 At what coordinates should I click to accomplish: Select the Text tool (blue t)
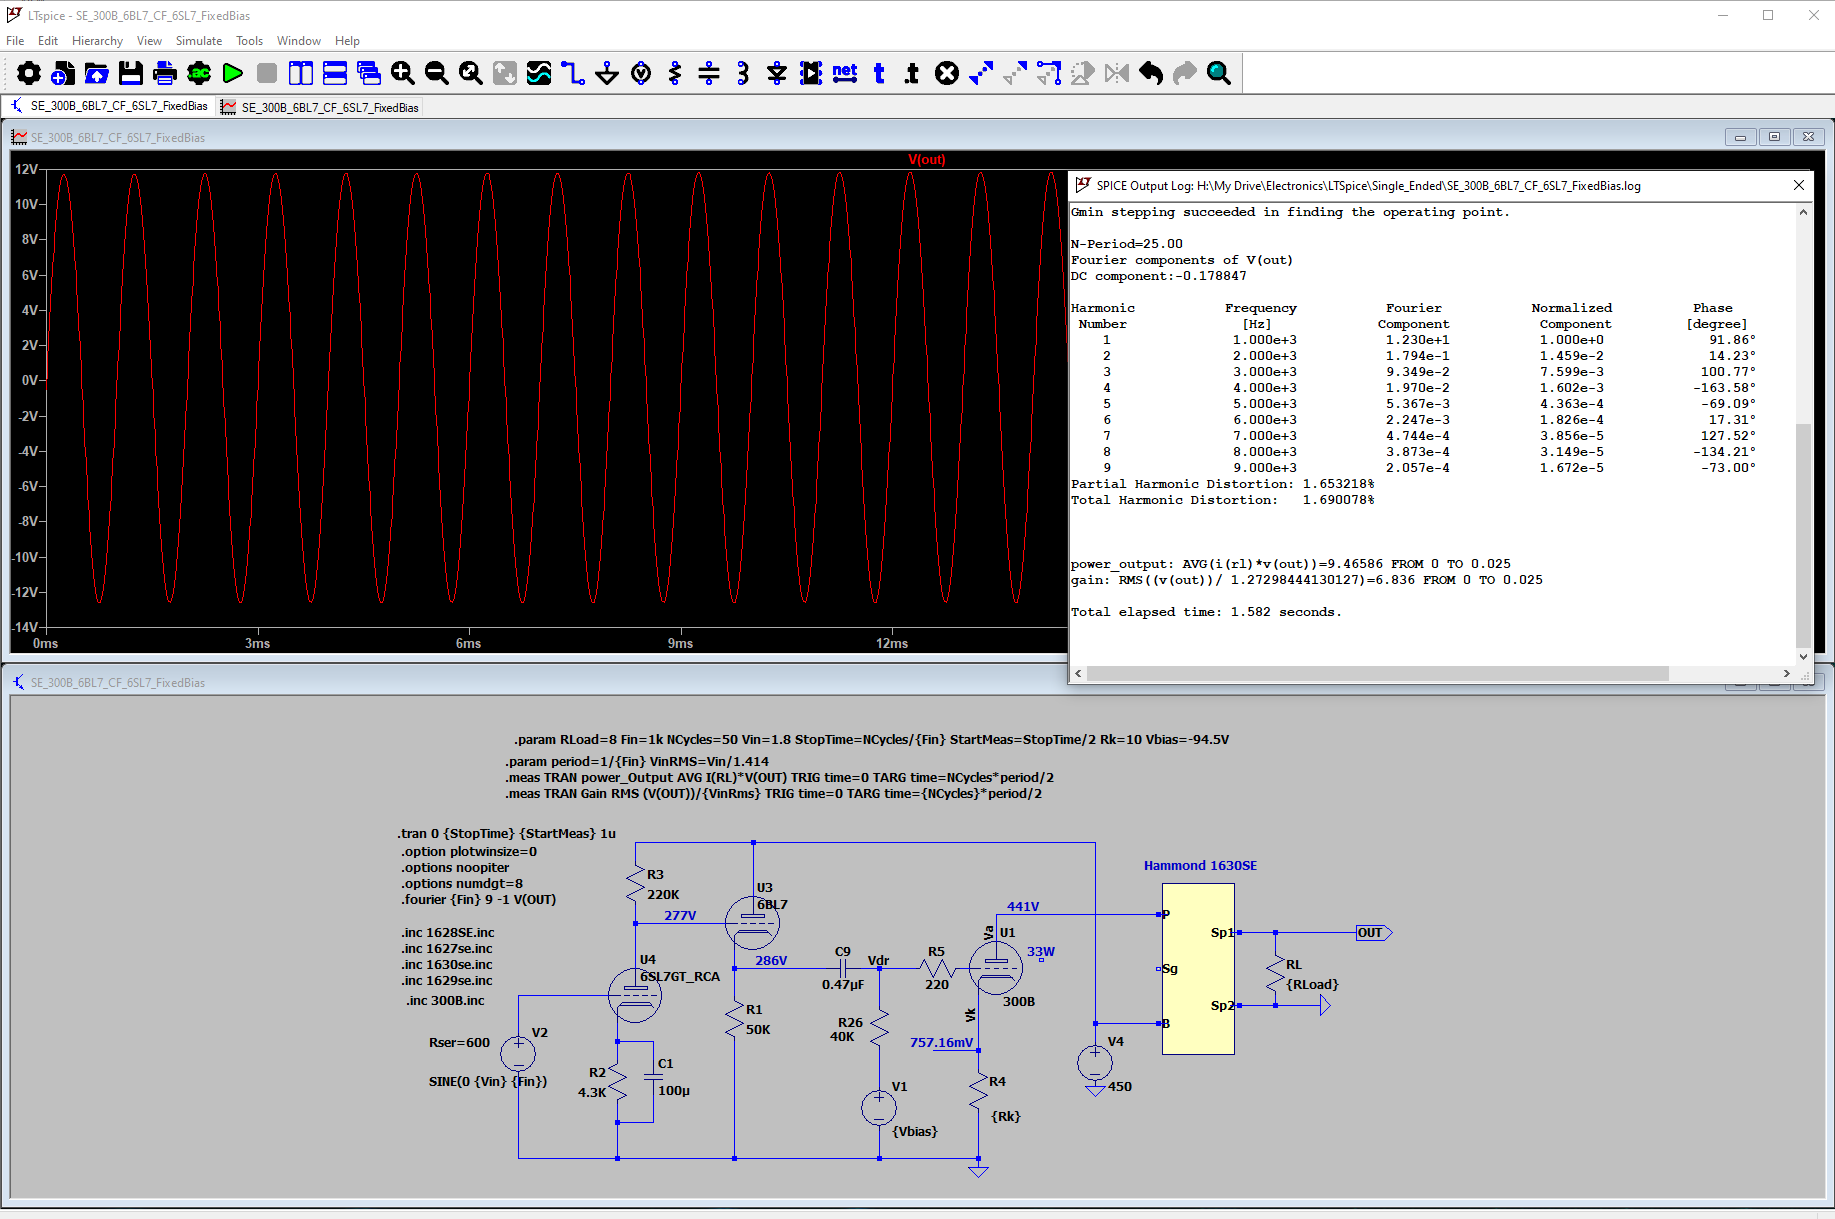(879, 73)
